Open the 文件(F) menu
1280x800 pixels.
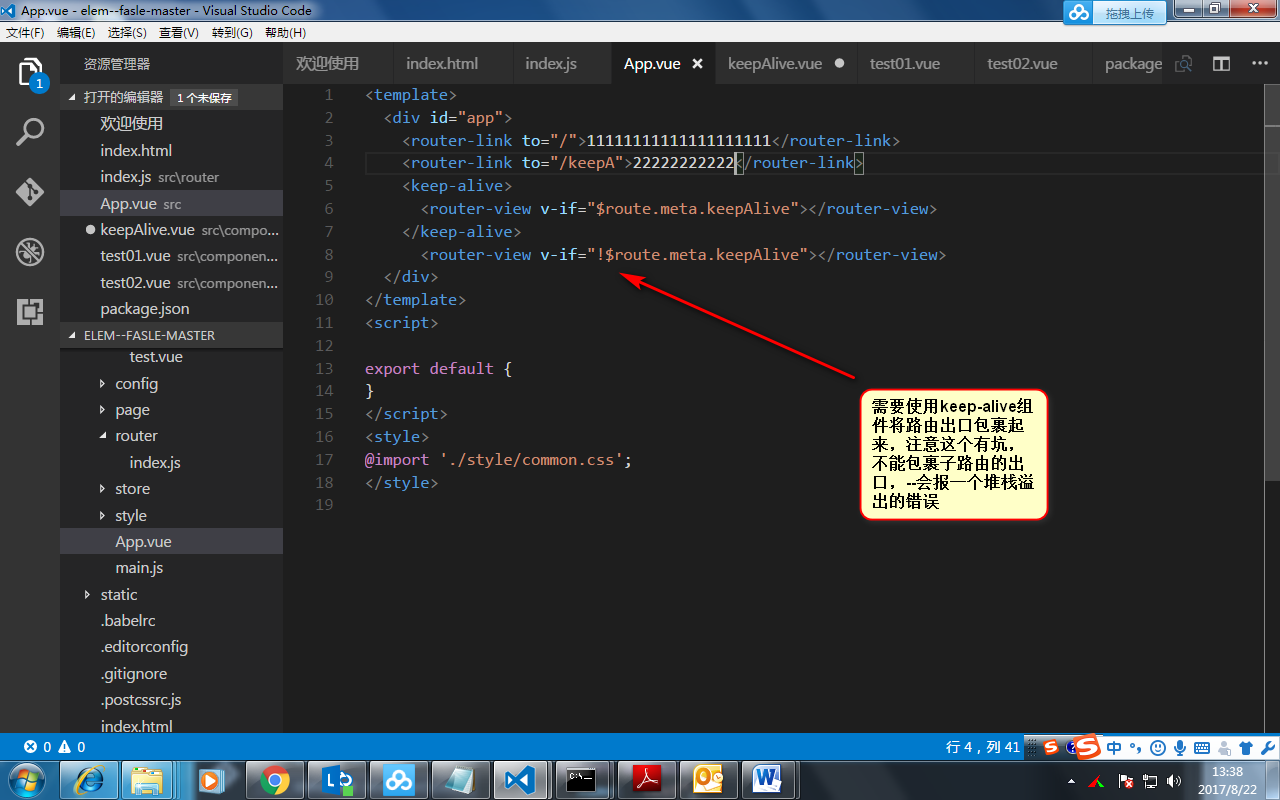point(25,33)
